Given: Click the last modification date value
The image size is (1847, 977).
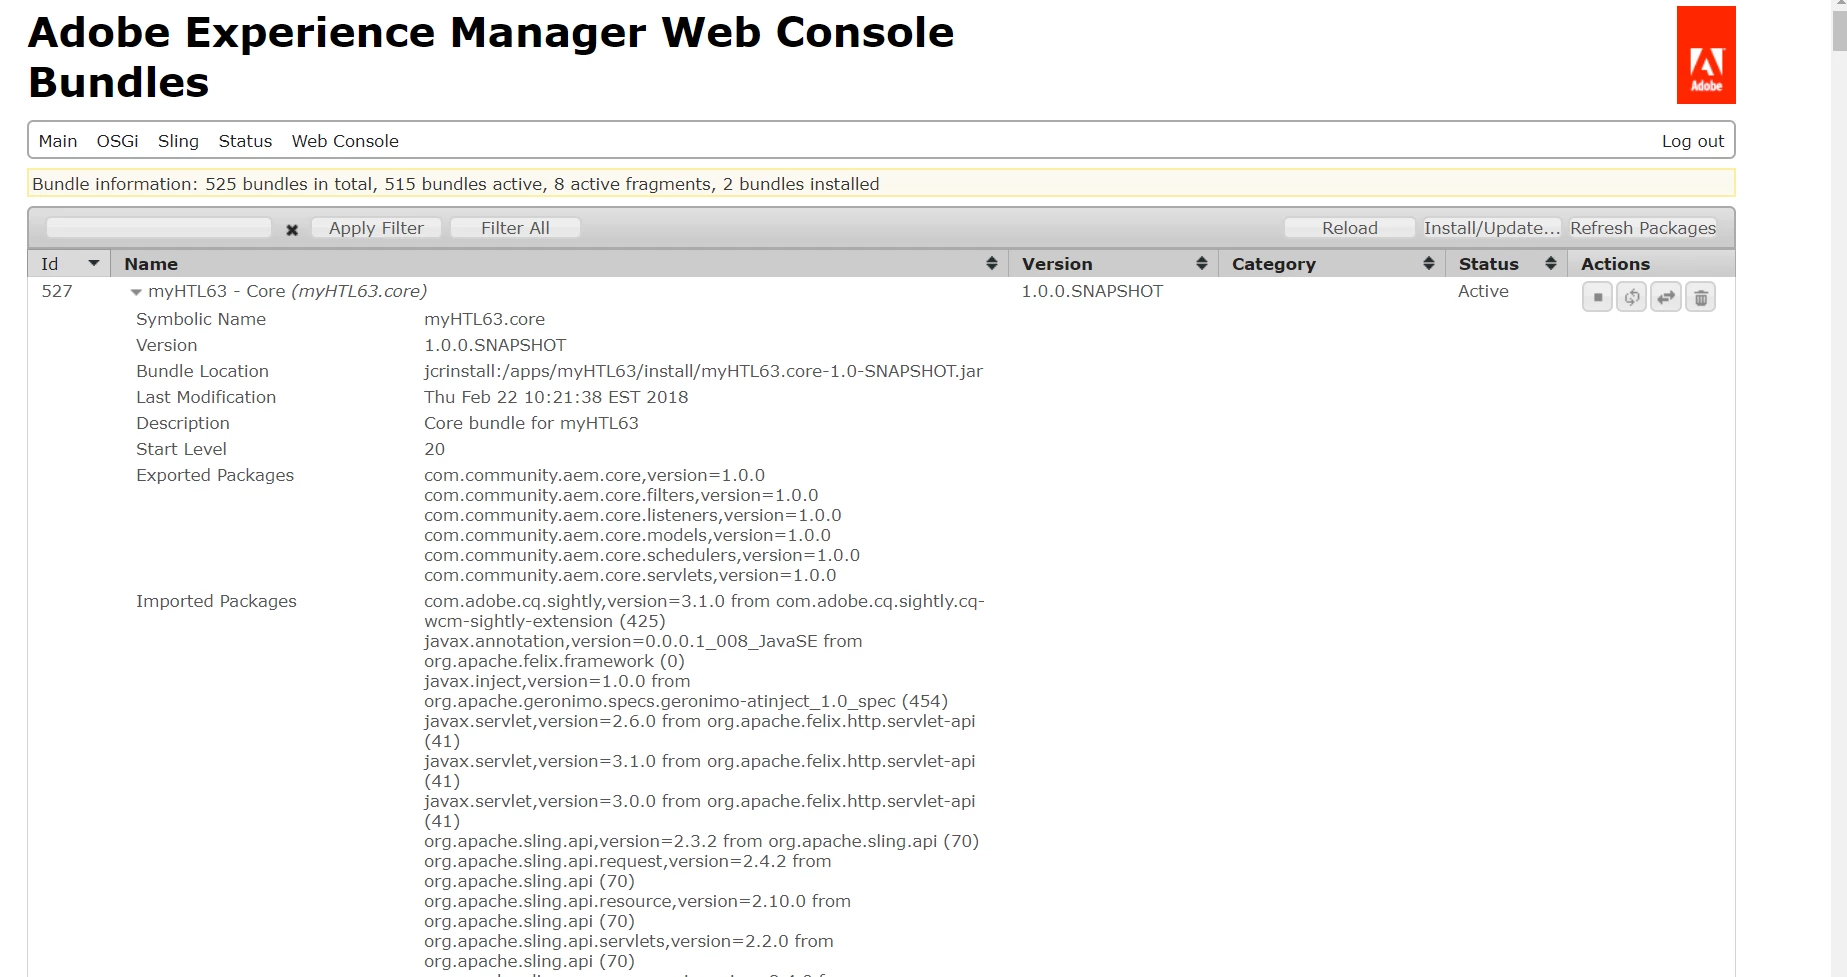Looking at the screenshot, I should pos(556,397).
